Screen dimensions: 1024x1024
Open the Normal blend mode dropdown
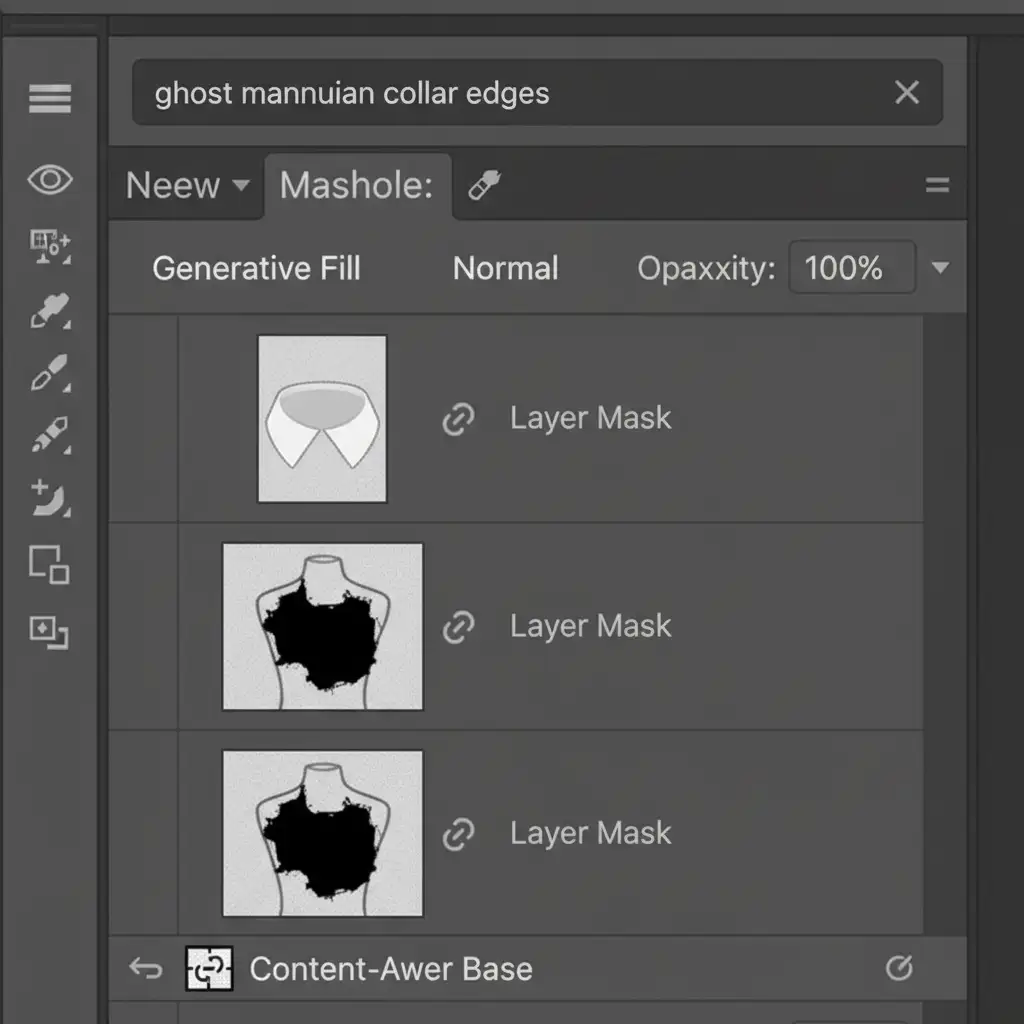click(x=505, y=268)
